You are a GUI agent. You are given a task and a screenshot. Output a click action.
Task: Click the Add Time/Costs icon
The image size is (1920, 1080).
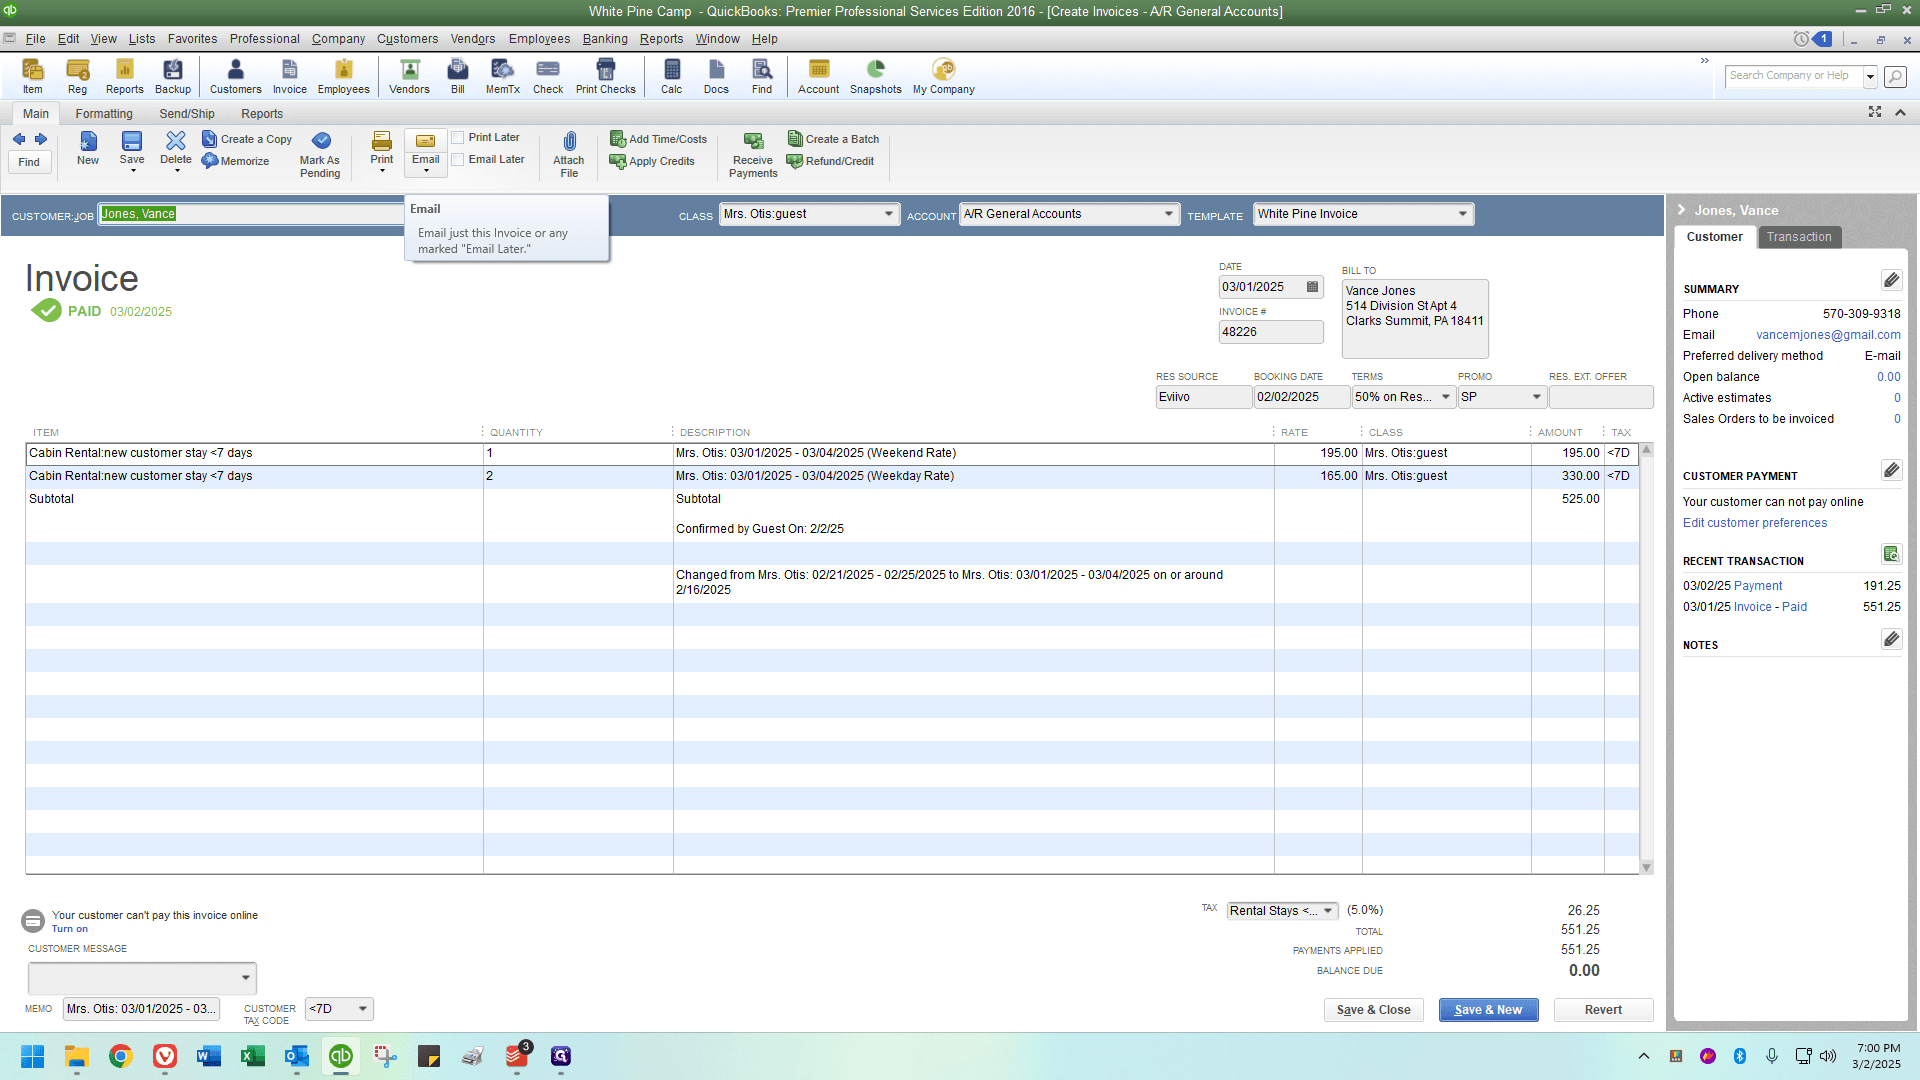click(x=659, y=139)
